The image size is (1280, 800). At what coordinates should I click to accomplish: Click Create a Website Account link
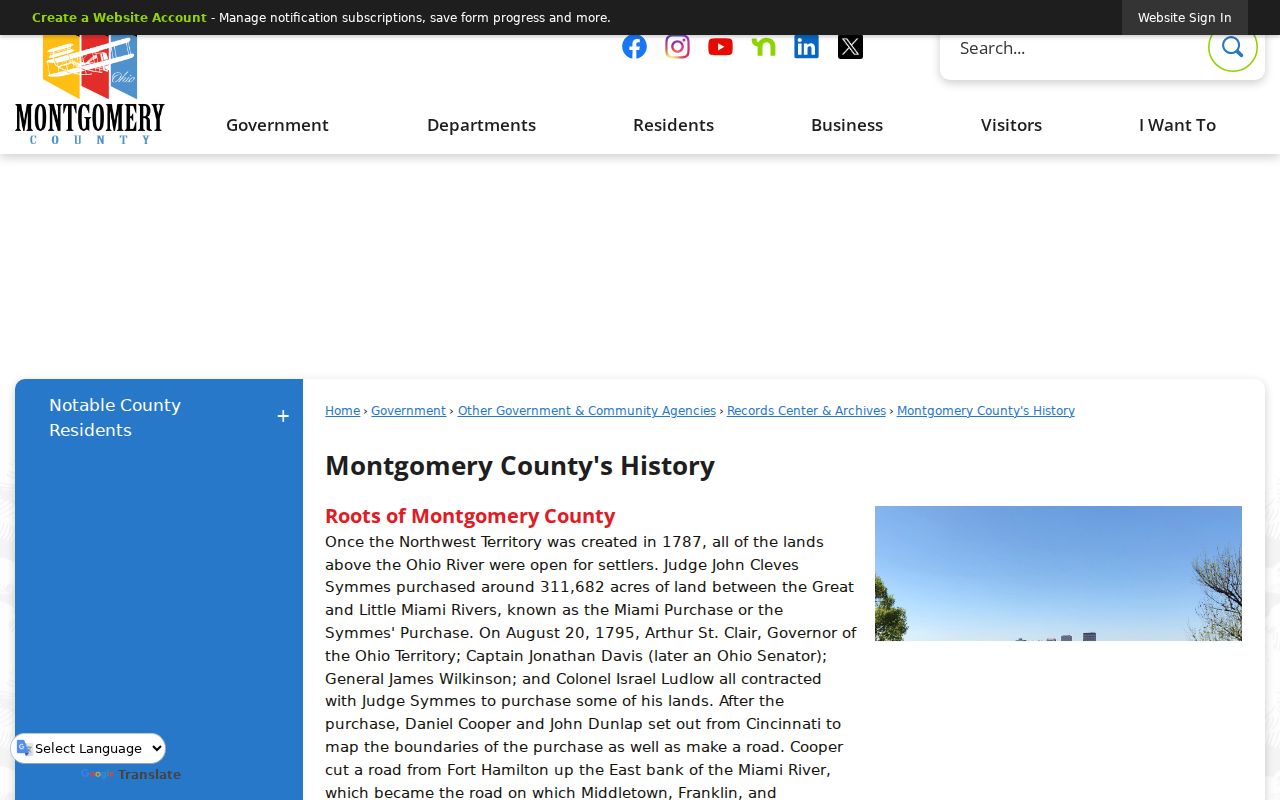119,18
